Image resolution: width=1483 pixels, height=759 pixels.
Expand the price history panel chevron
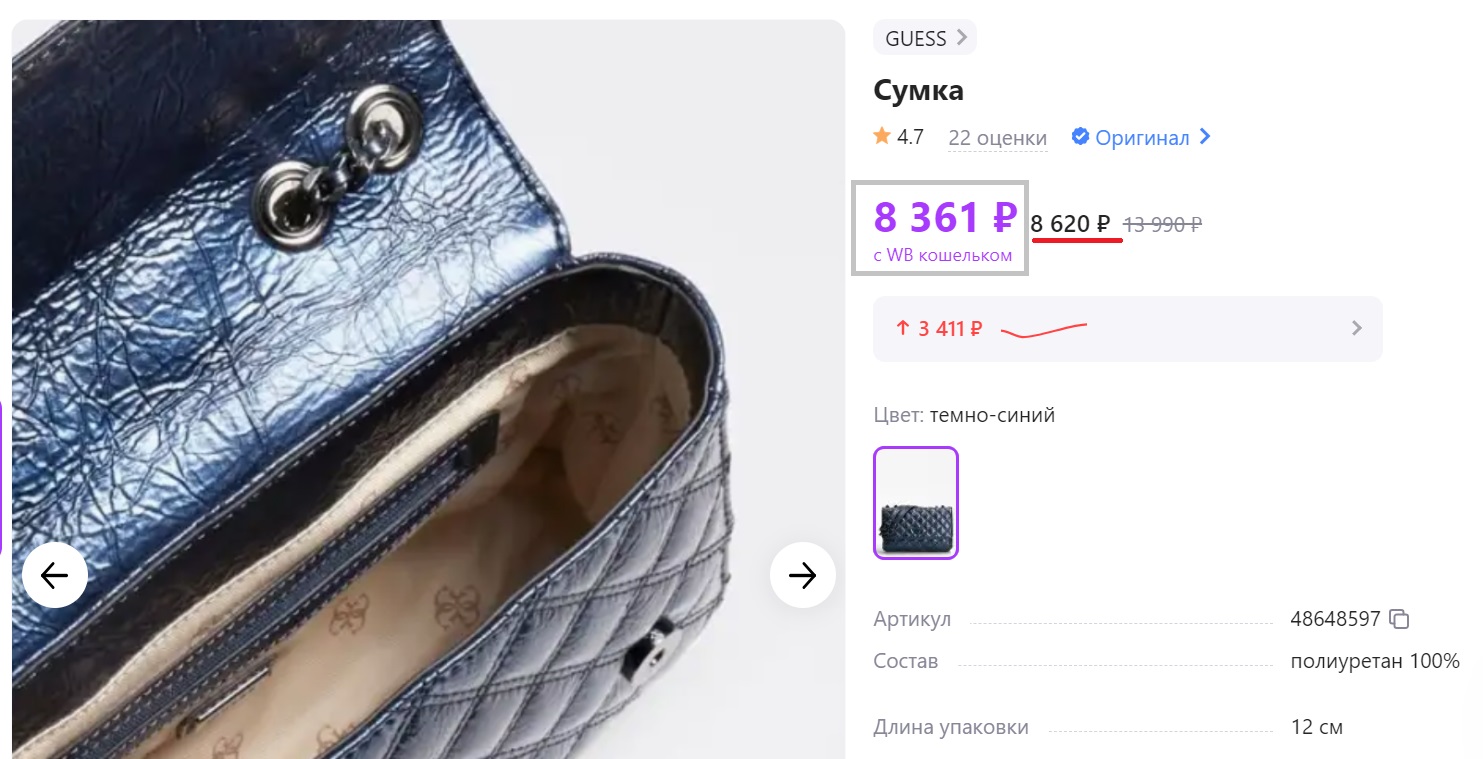(x=1357, y=328)
